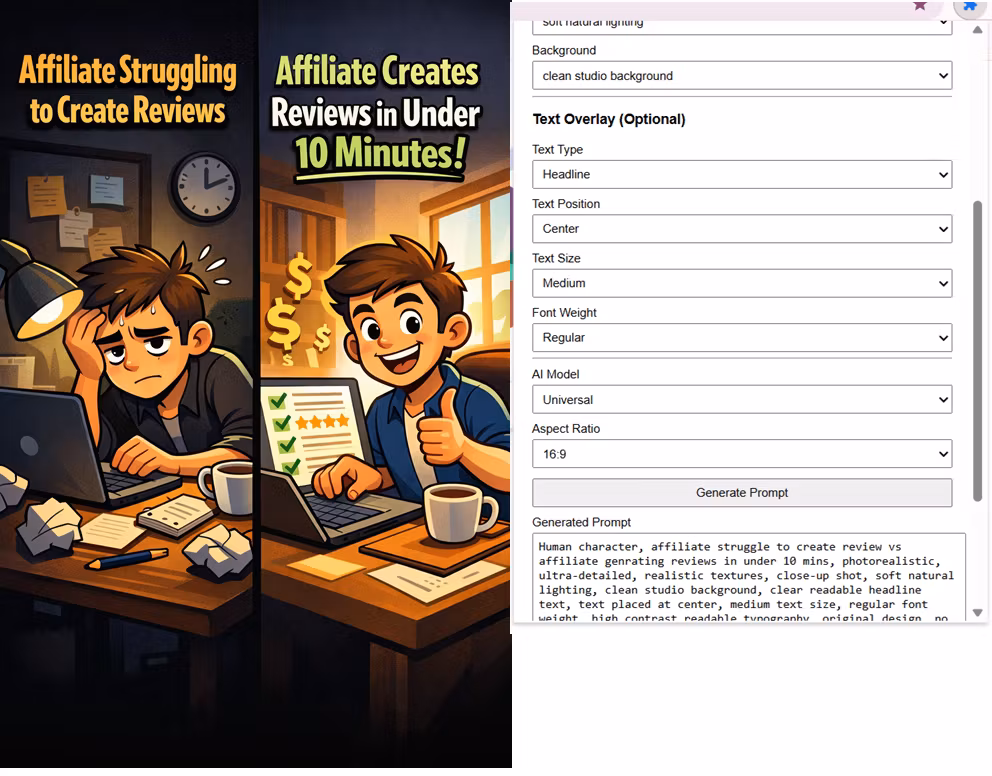Screen dimensions: 992x776
Task: Expand the Text Position dropdown
Action: pos(741,229)
